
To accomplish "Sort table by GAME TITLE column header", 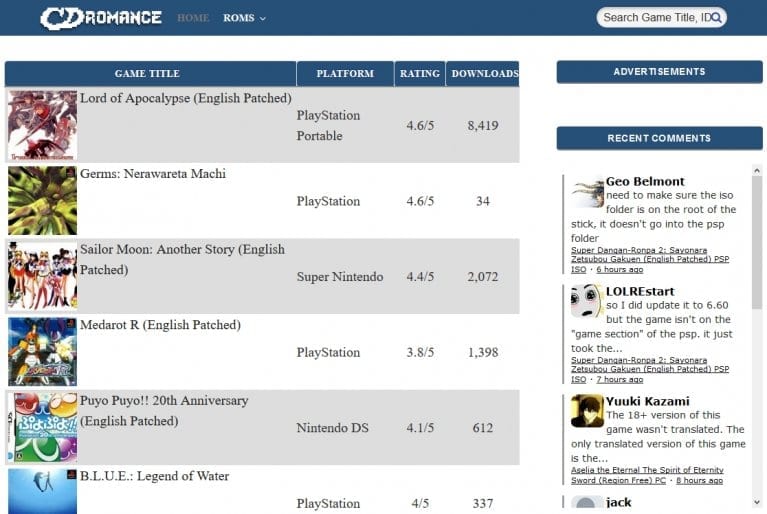I will (x=147, y=74).
